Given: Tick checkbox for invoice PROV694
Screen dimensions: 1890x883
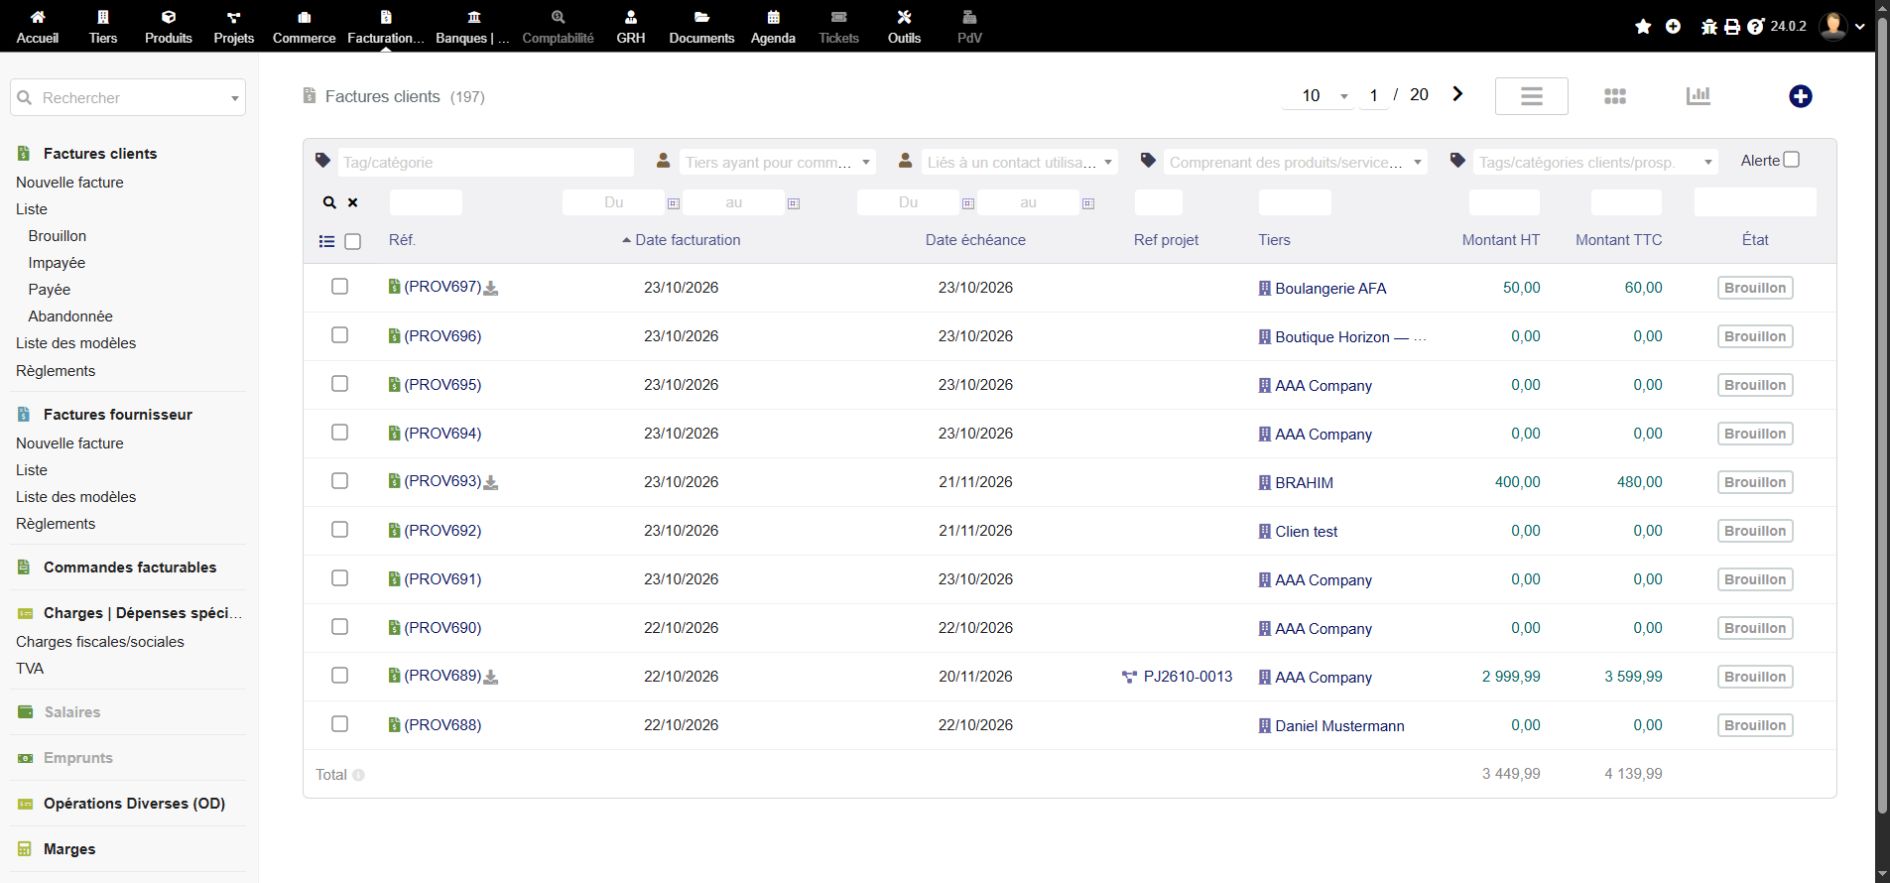Looking at the screenshot, I should [340, 432].
